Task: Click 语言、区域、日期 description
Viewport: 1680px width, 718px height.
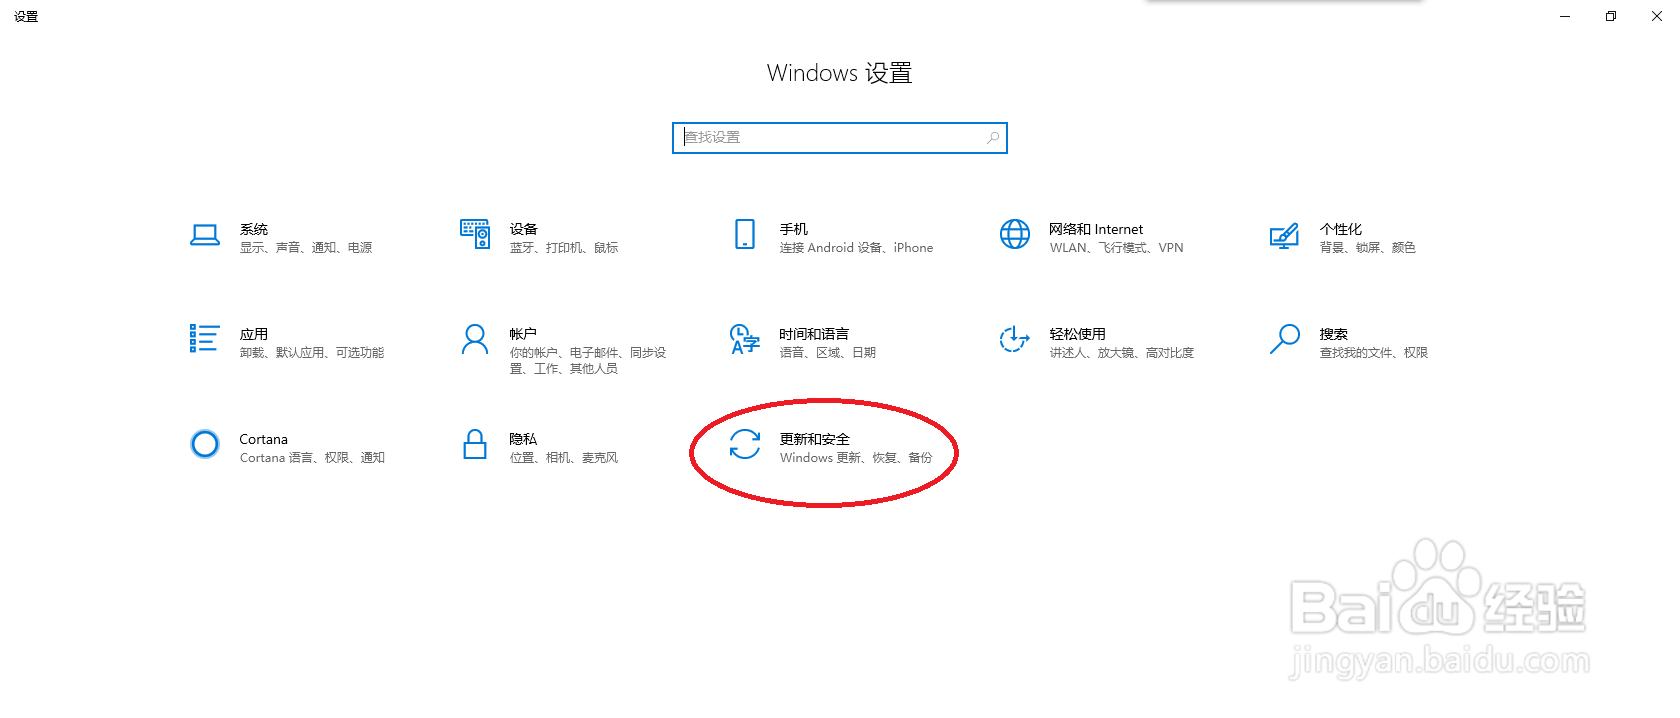Action: (x=828, y=353)
